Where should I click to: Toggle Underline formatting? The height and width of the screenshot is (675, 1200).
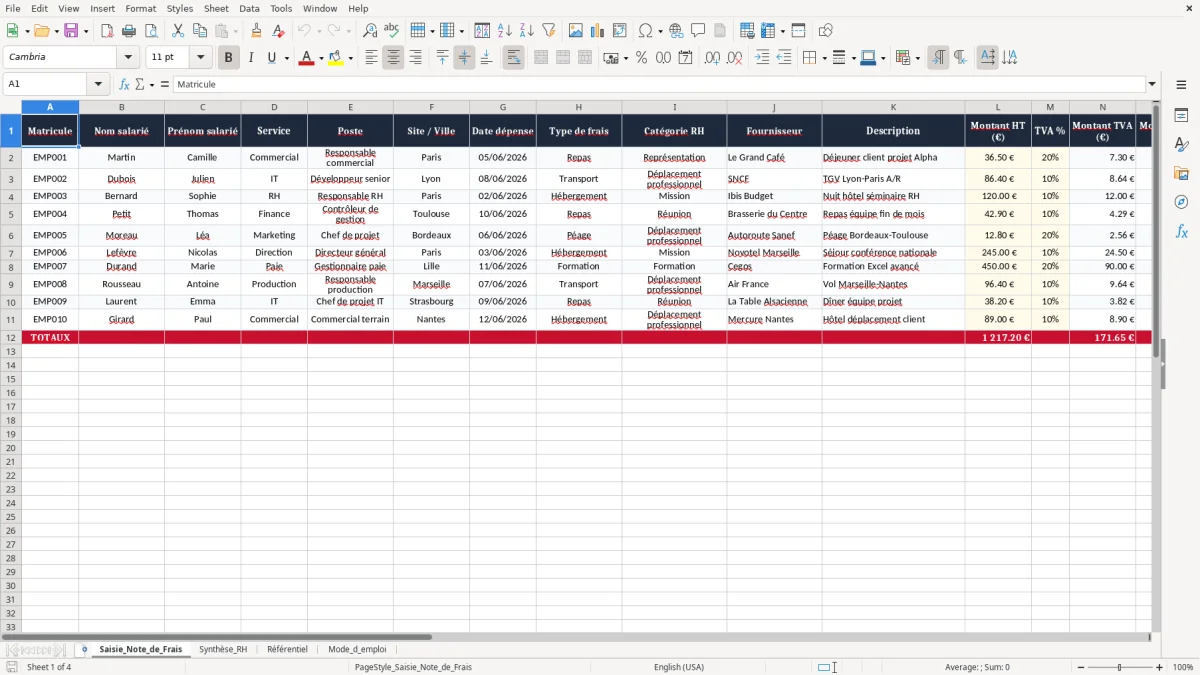point(272,58)
